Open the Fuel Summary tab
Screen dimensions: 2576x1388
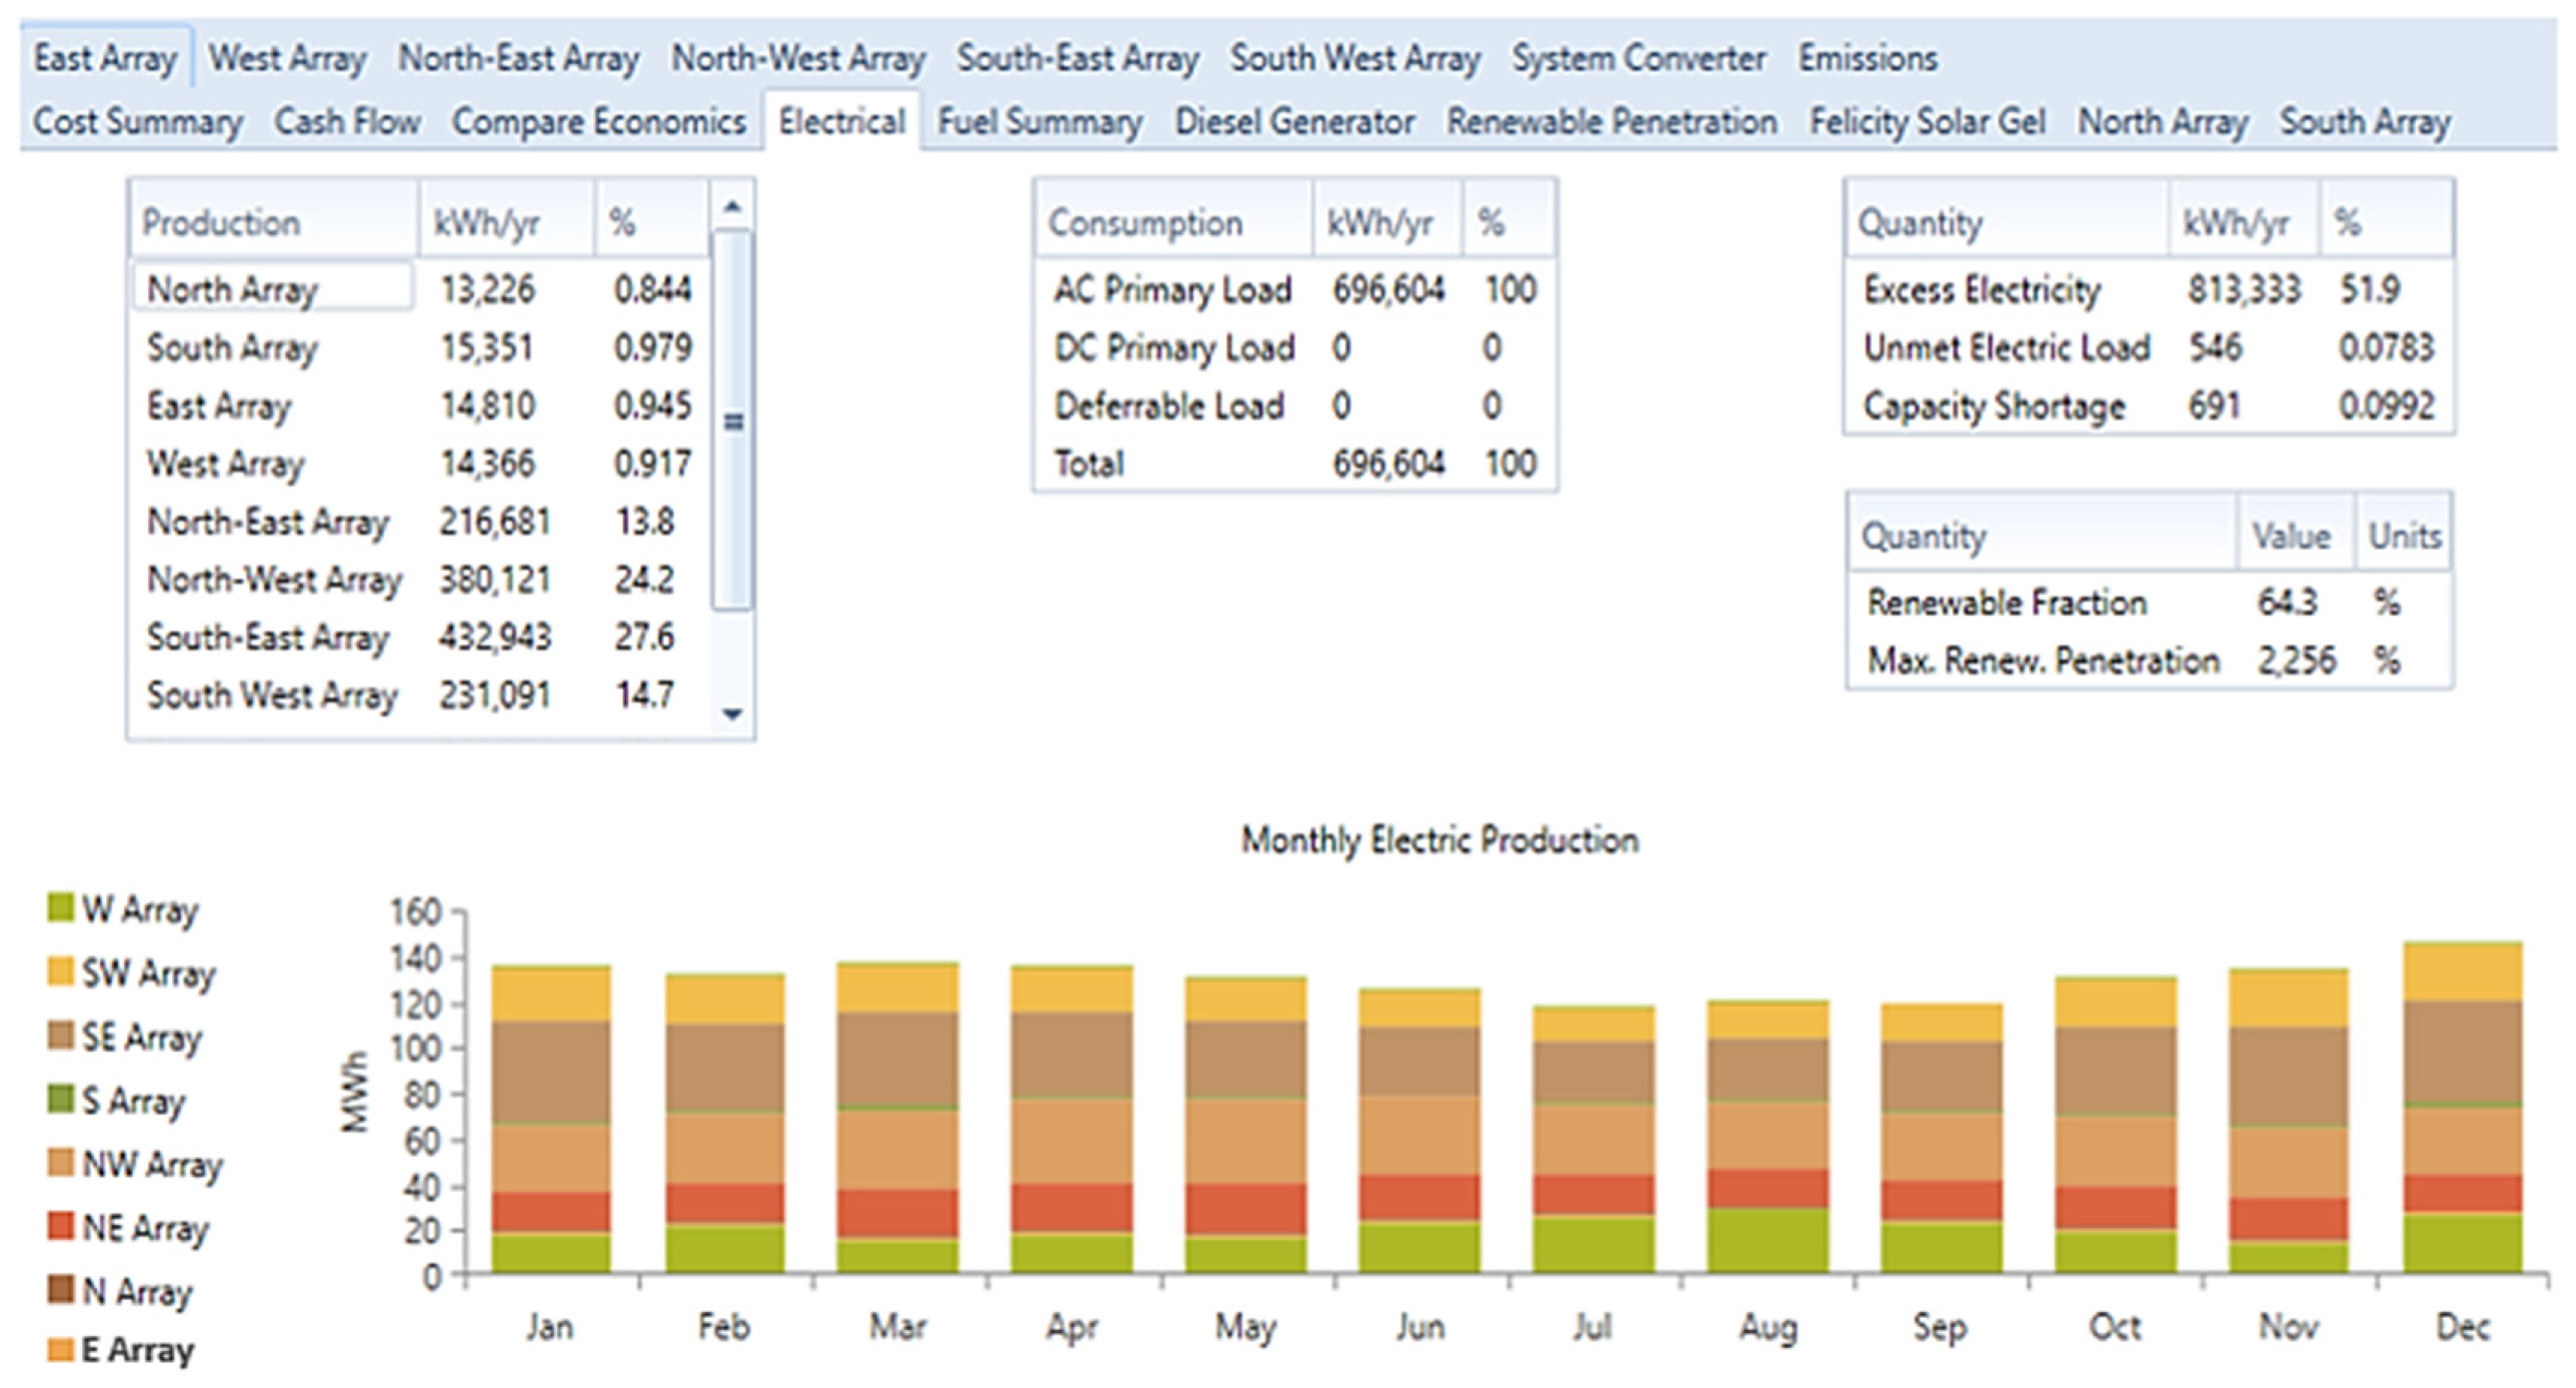click(x=1039, y=121)
